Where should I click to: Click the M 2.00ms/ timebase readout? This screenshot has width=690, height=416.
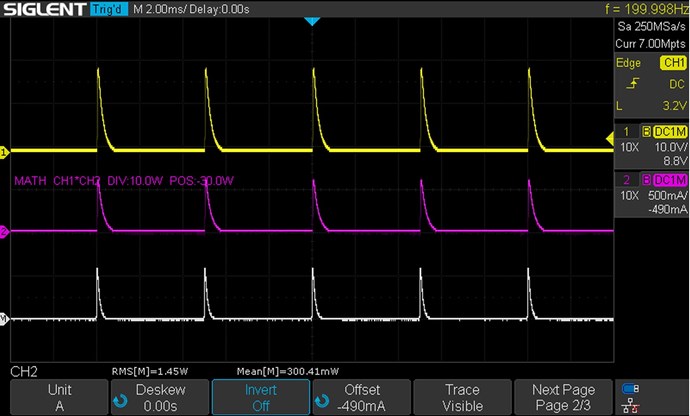[159, 9]
